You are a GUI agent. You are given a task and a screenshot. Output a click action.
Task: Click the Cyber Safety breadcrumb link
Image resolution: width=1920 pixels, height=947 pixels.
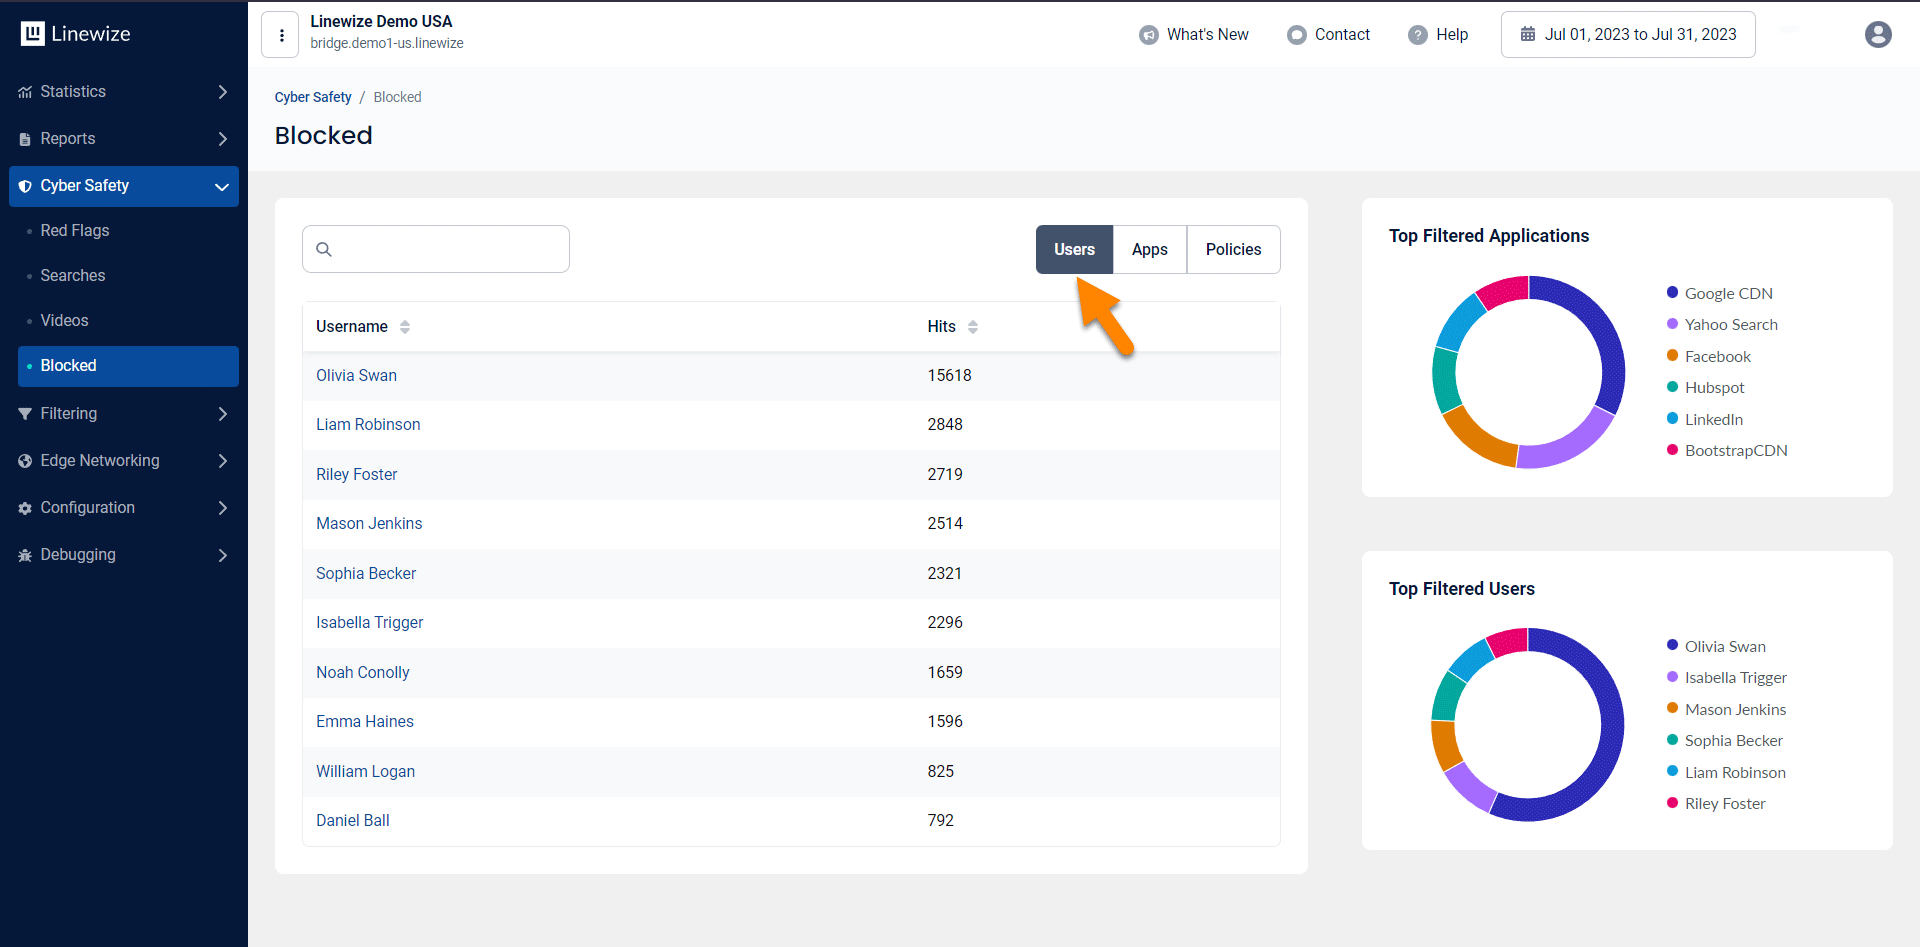[x=313, y=97]
